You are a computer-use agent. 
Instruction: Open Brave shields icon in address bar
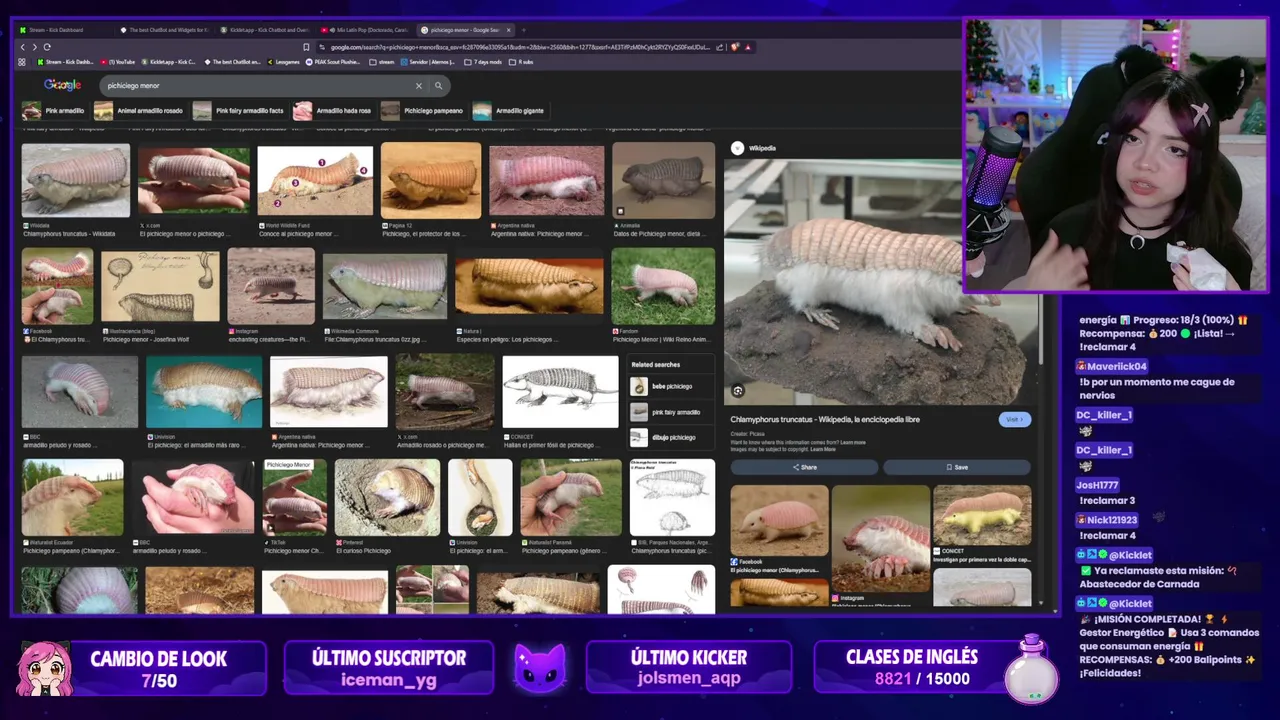(x=735, y=47)
